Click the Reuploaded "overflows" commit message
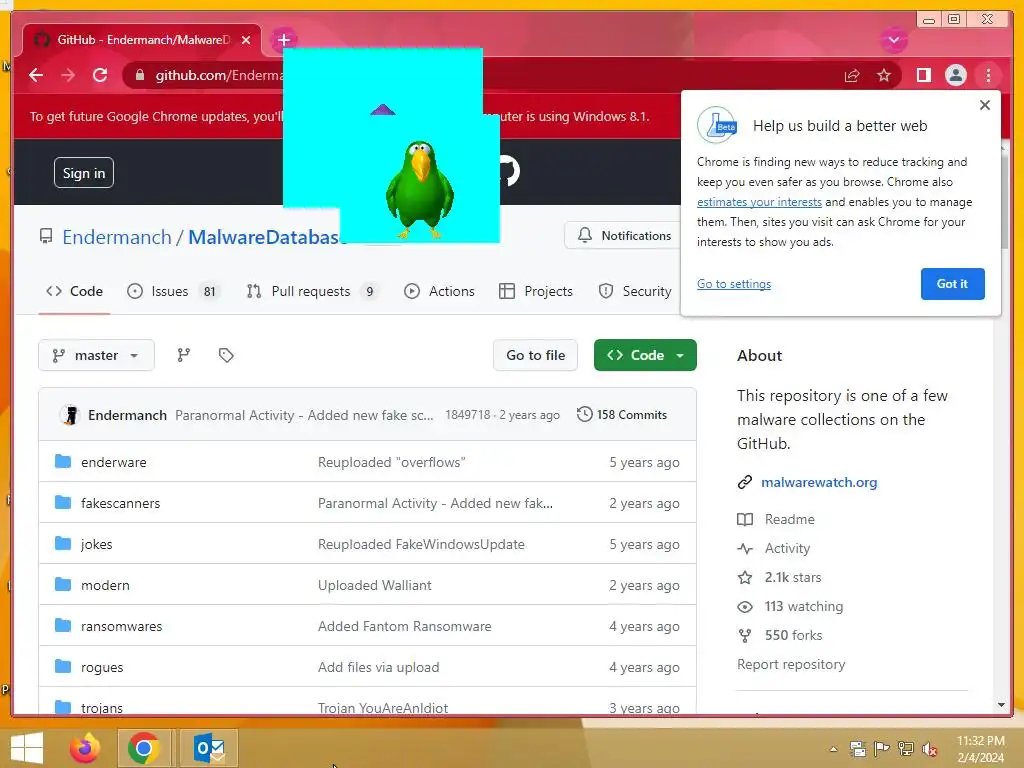This screenshot has height=768, width=1024. (x=392, y=462)
